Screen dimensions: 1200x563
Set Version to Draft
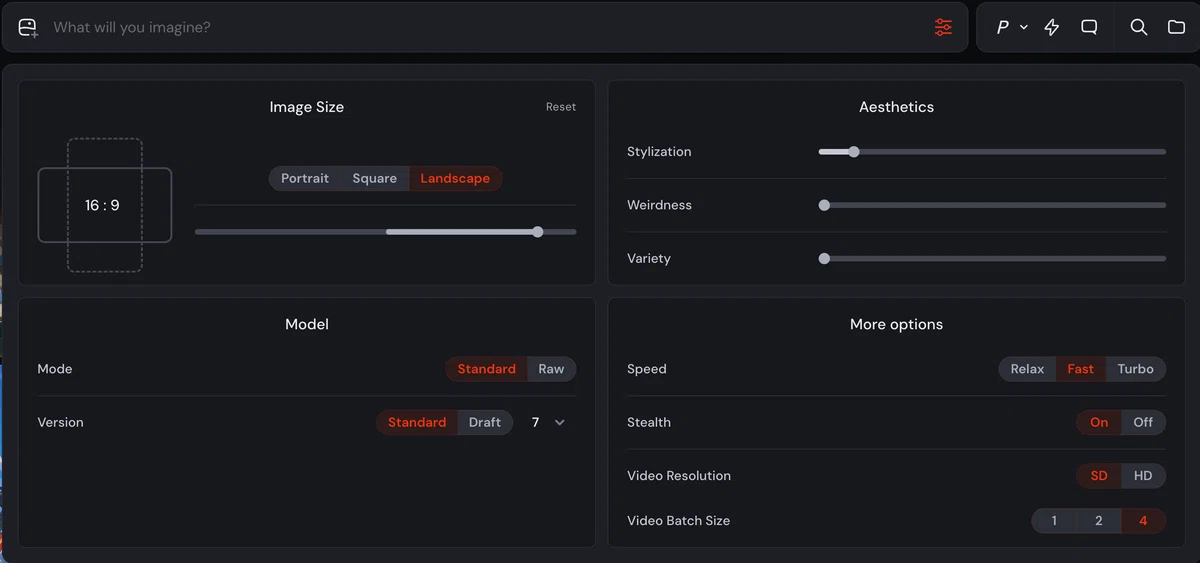(x=485, y=422)
